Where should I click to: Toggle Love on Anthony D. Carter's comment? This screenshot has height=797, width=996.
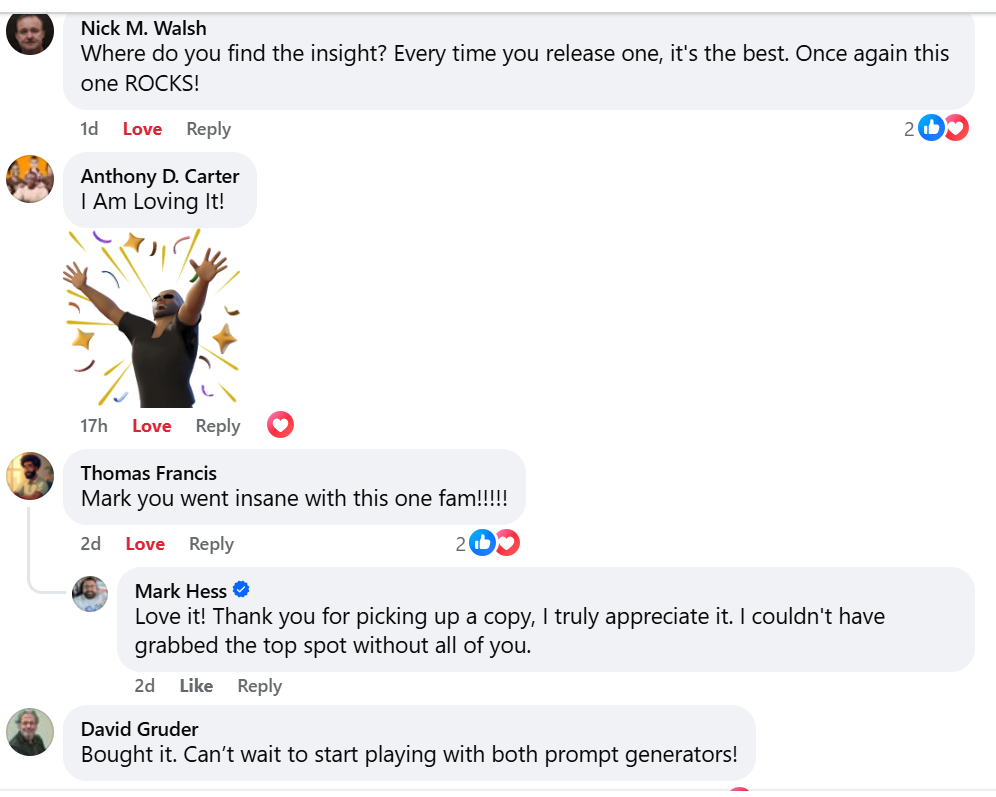[x=151, y=426]
